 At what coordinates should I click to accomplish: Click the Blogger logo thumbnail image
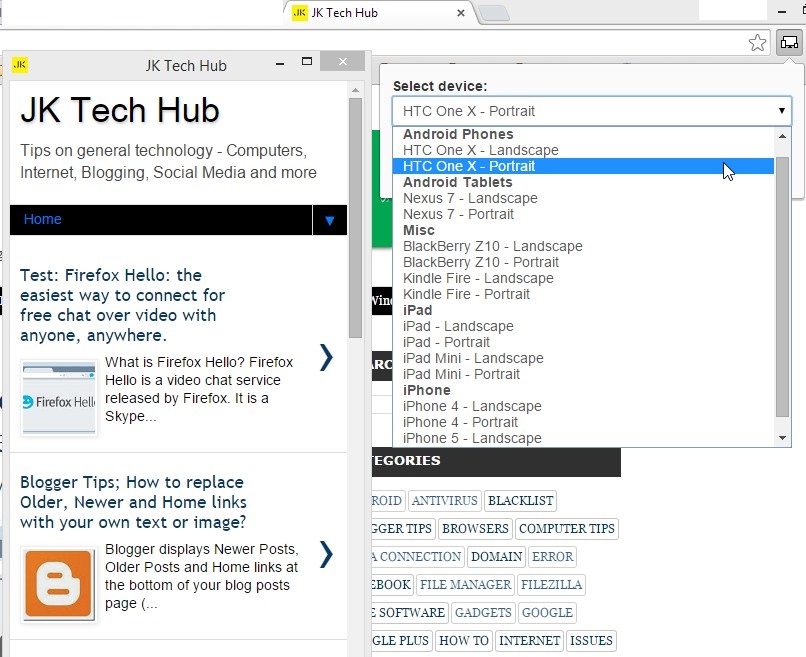[x=59, y=585]
